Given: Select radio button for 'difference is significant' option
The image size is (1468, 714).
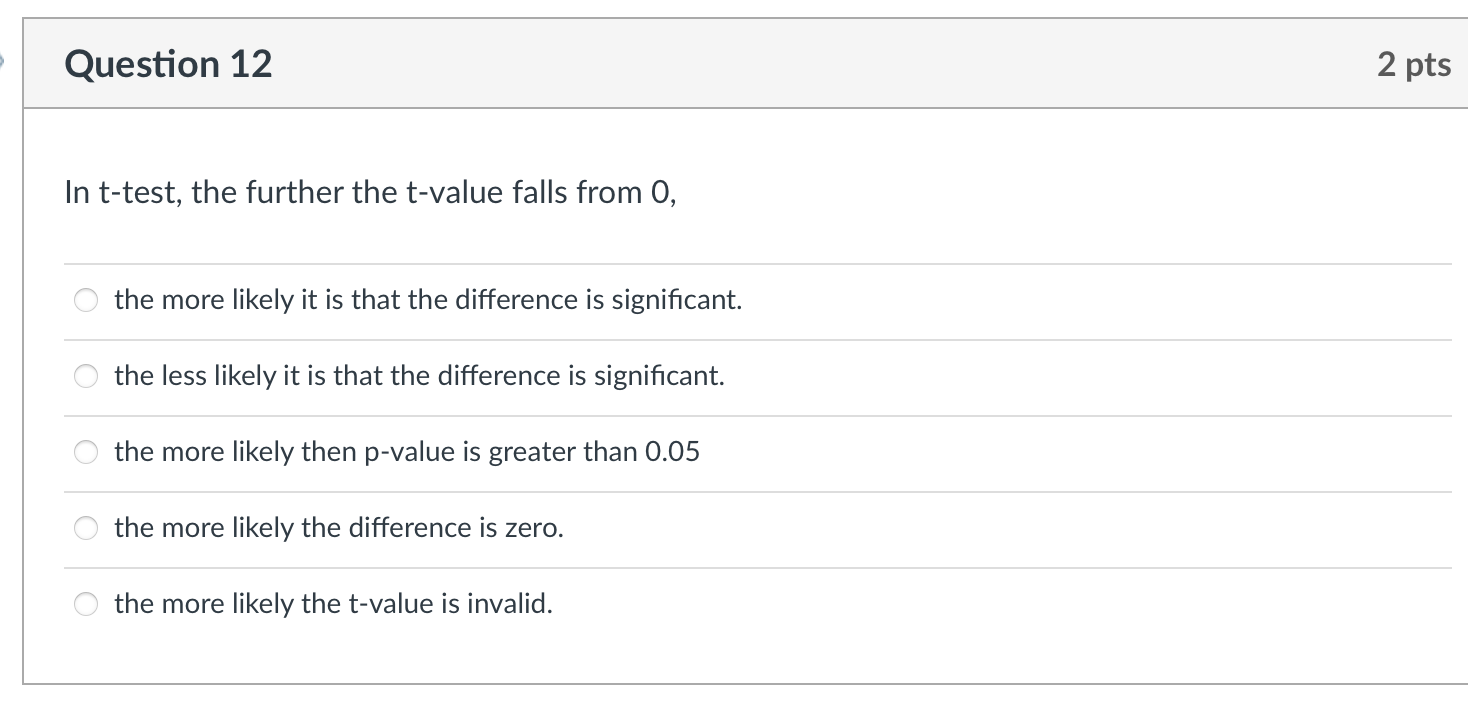Looking at the screenshot, I should 86,299.
